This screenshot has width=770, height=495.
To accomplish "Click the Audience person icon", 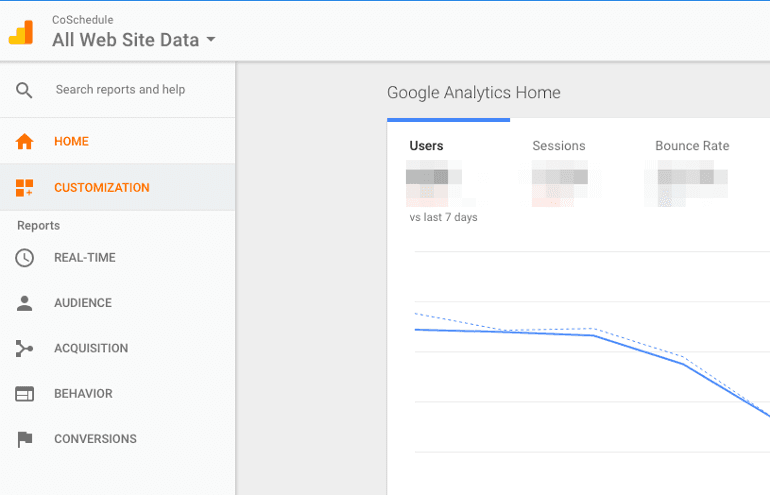I will (25, 303).
